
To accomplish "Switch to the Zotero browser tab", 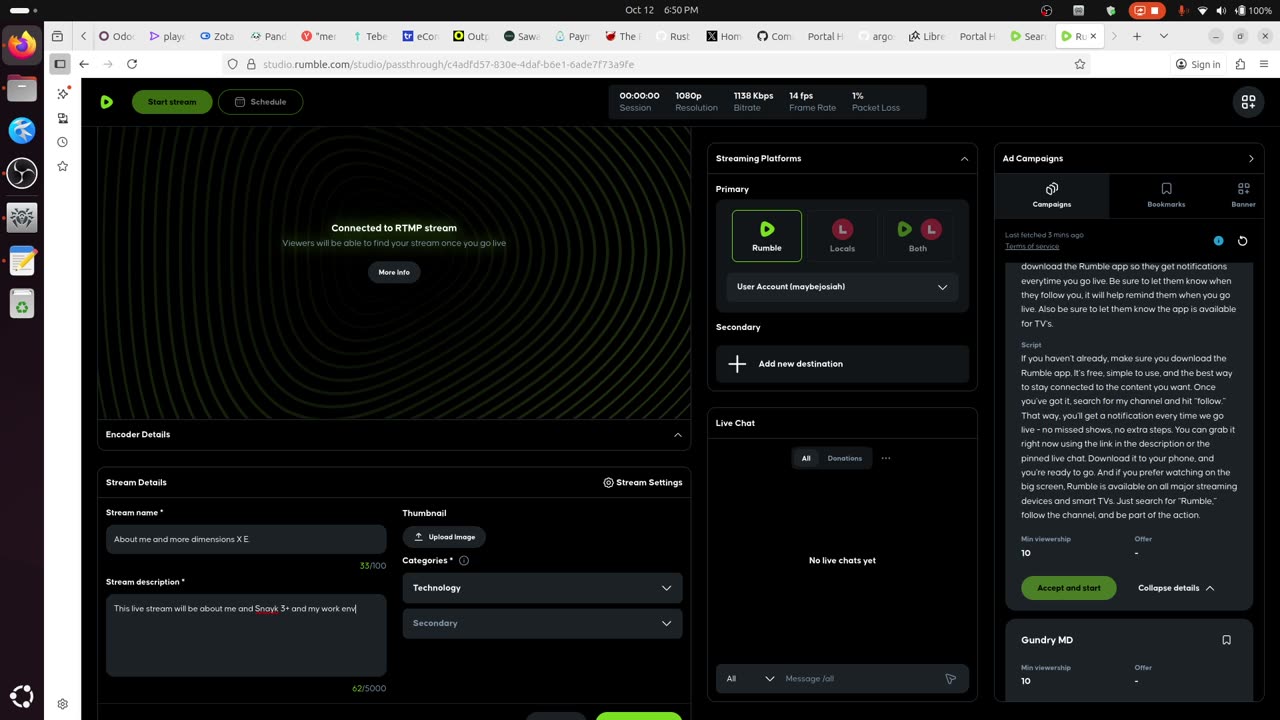I will (217, 36).
